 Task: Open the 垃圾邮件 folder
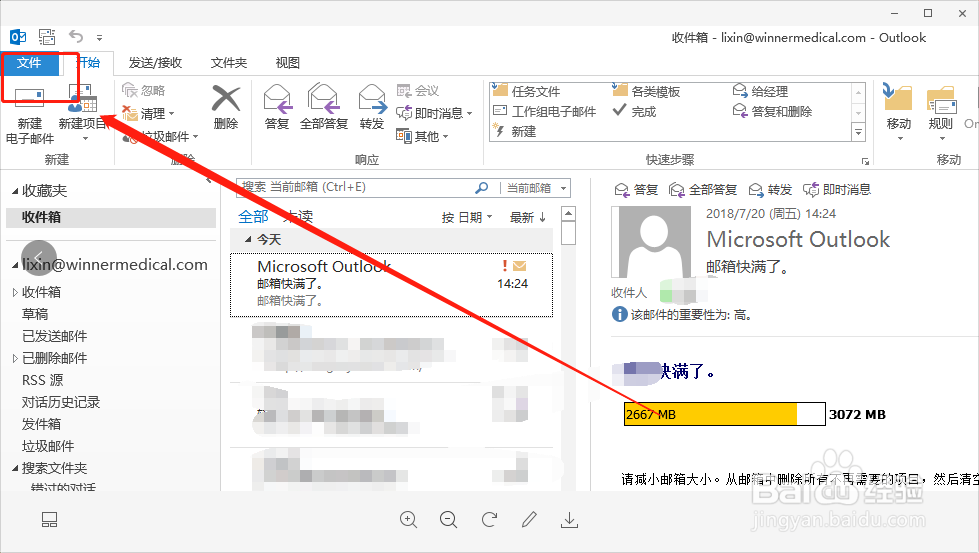(47, 446)
